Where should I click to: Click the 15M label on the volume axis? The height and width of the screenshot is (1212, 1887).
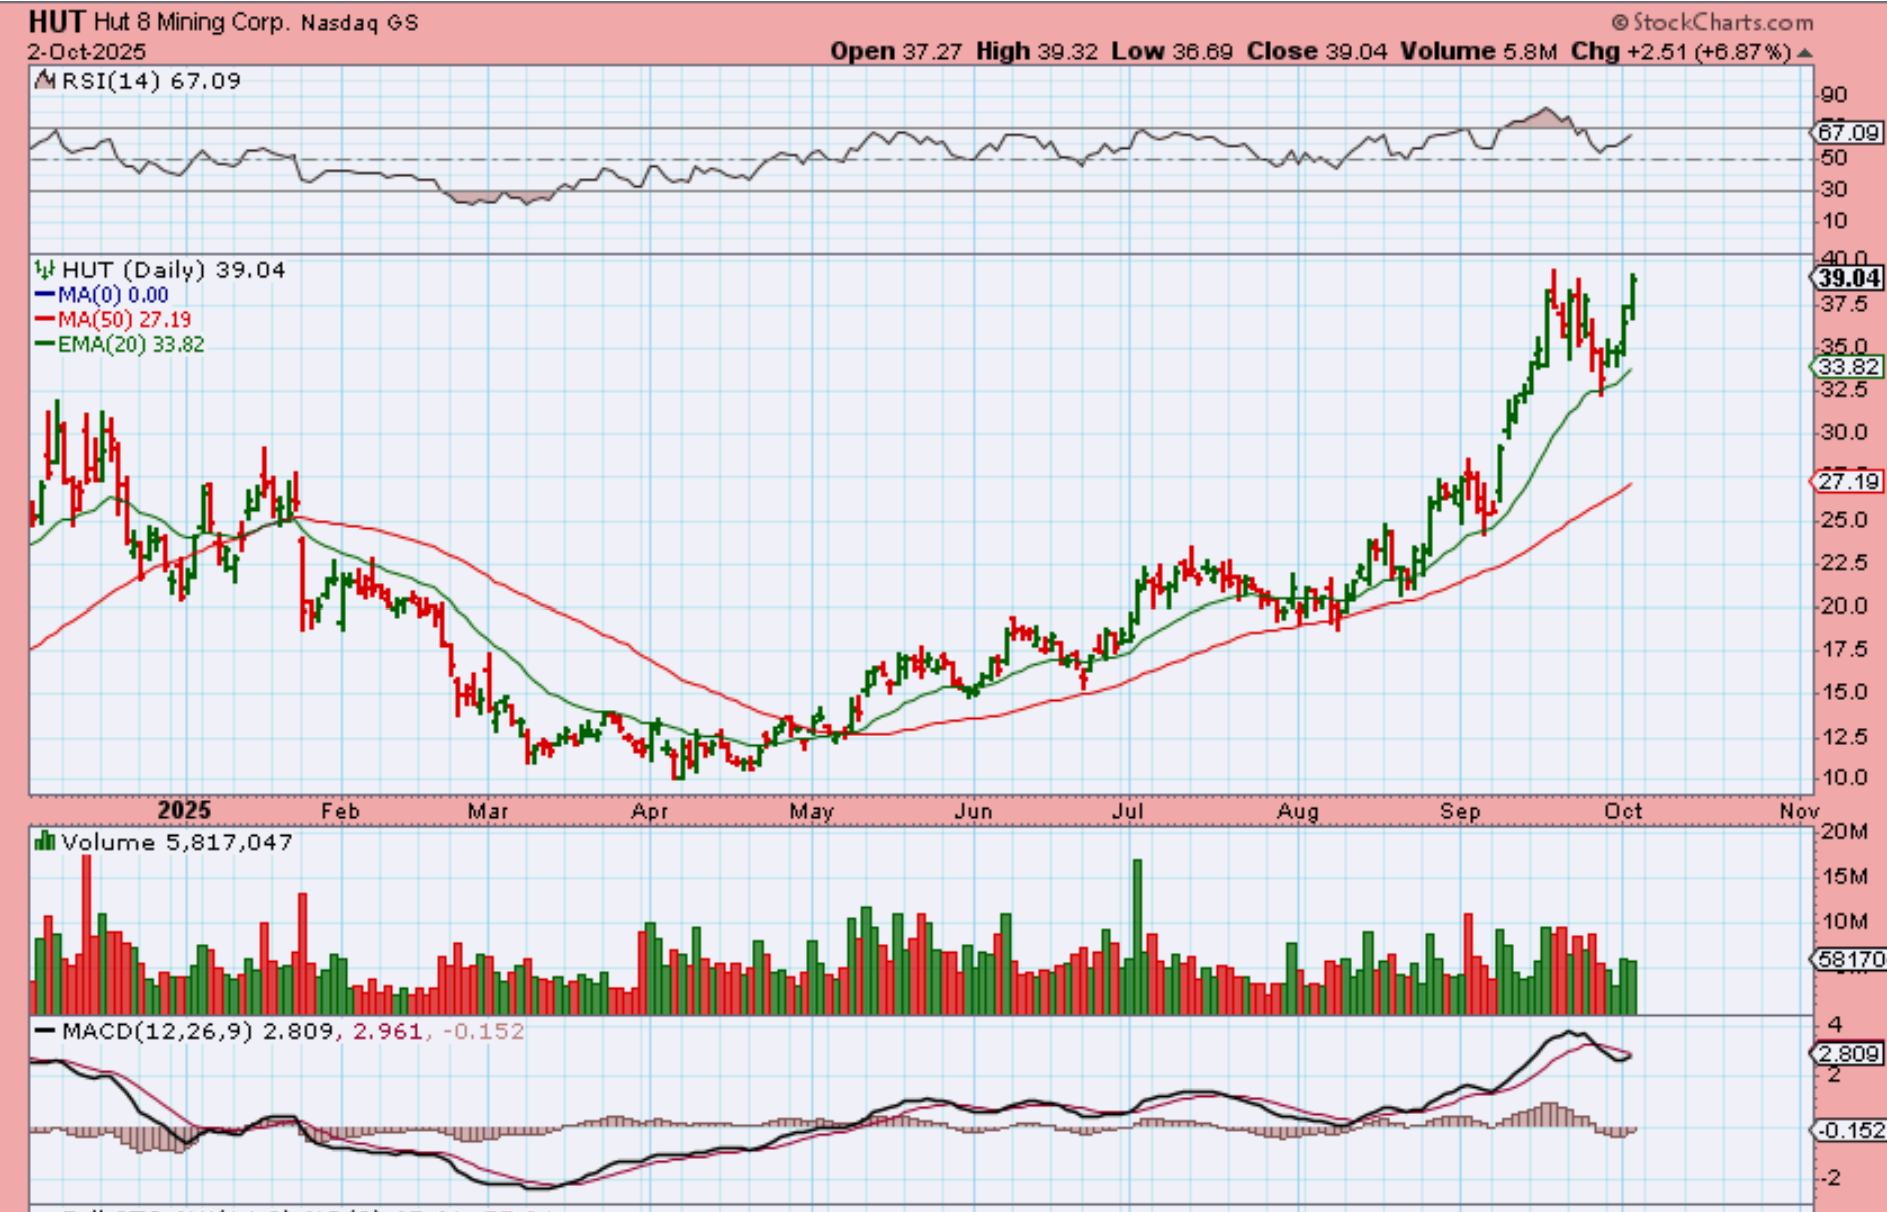tap(1844, 877)
